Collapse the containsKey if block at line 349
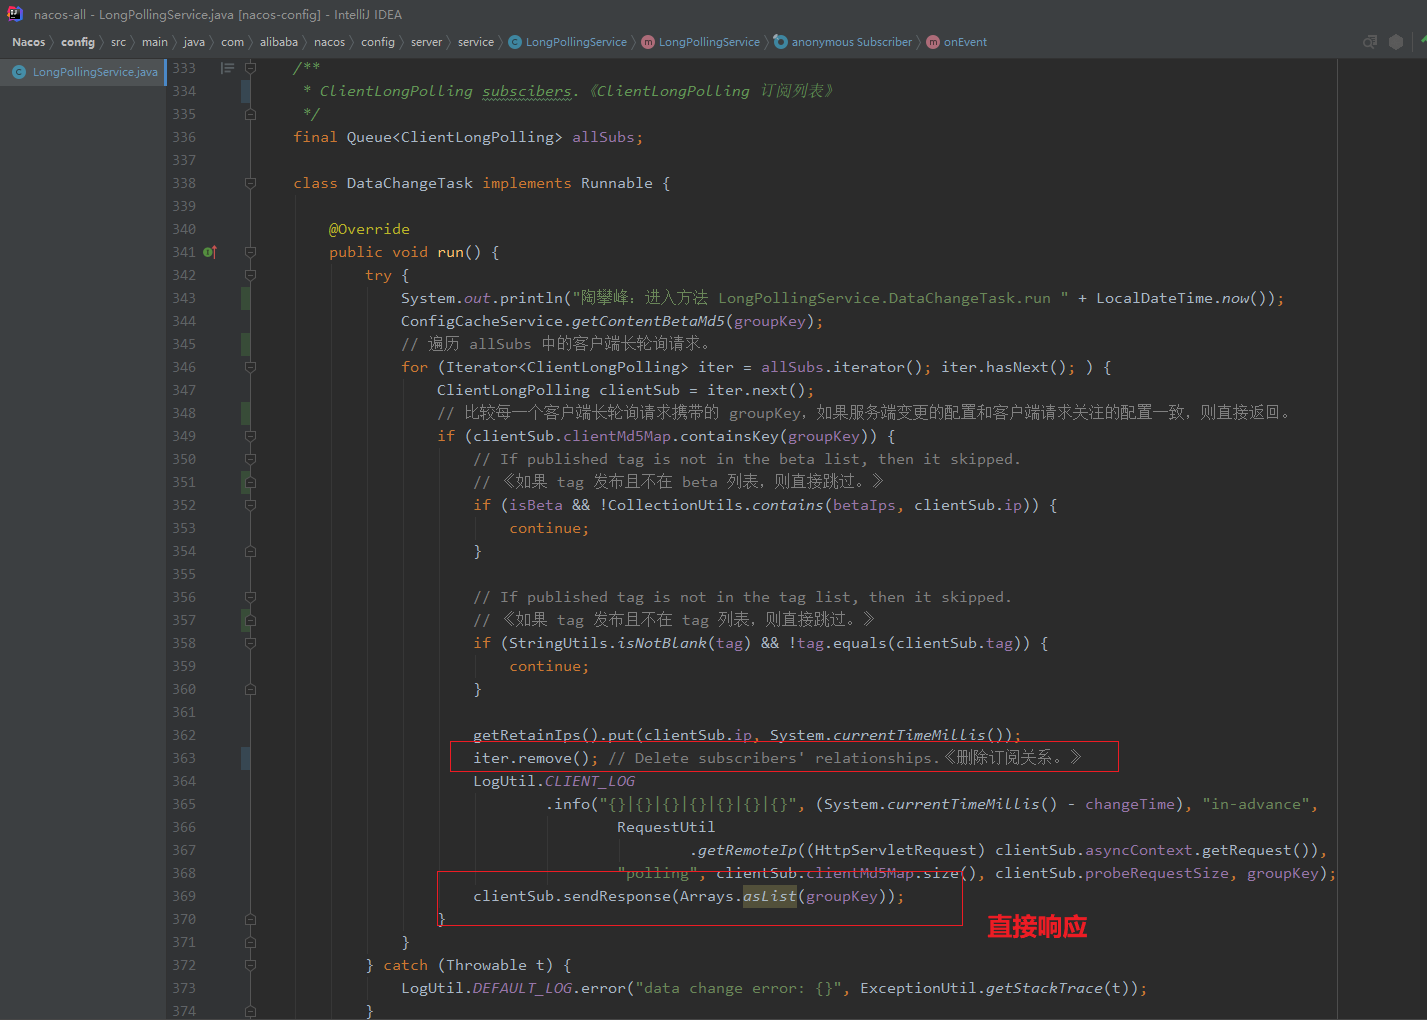1427x1020 pixels. pyautogui.click(x=251, y=436)
